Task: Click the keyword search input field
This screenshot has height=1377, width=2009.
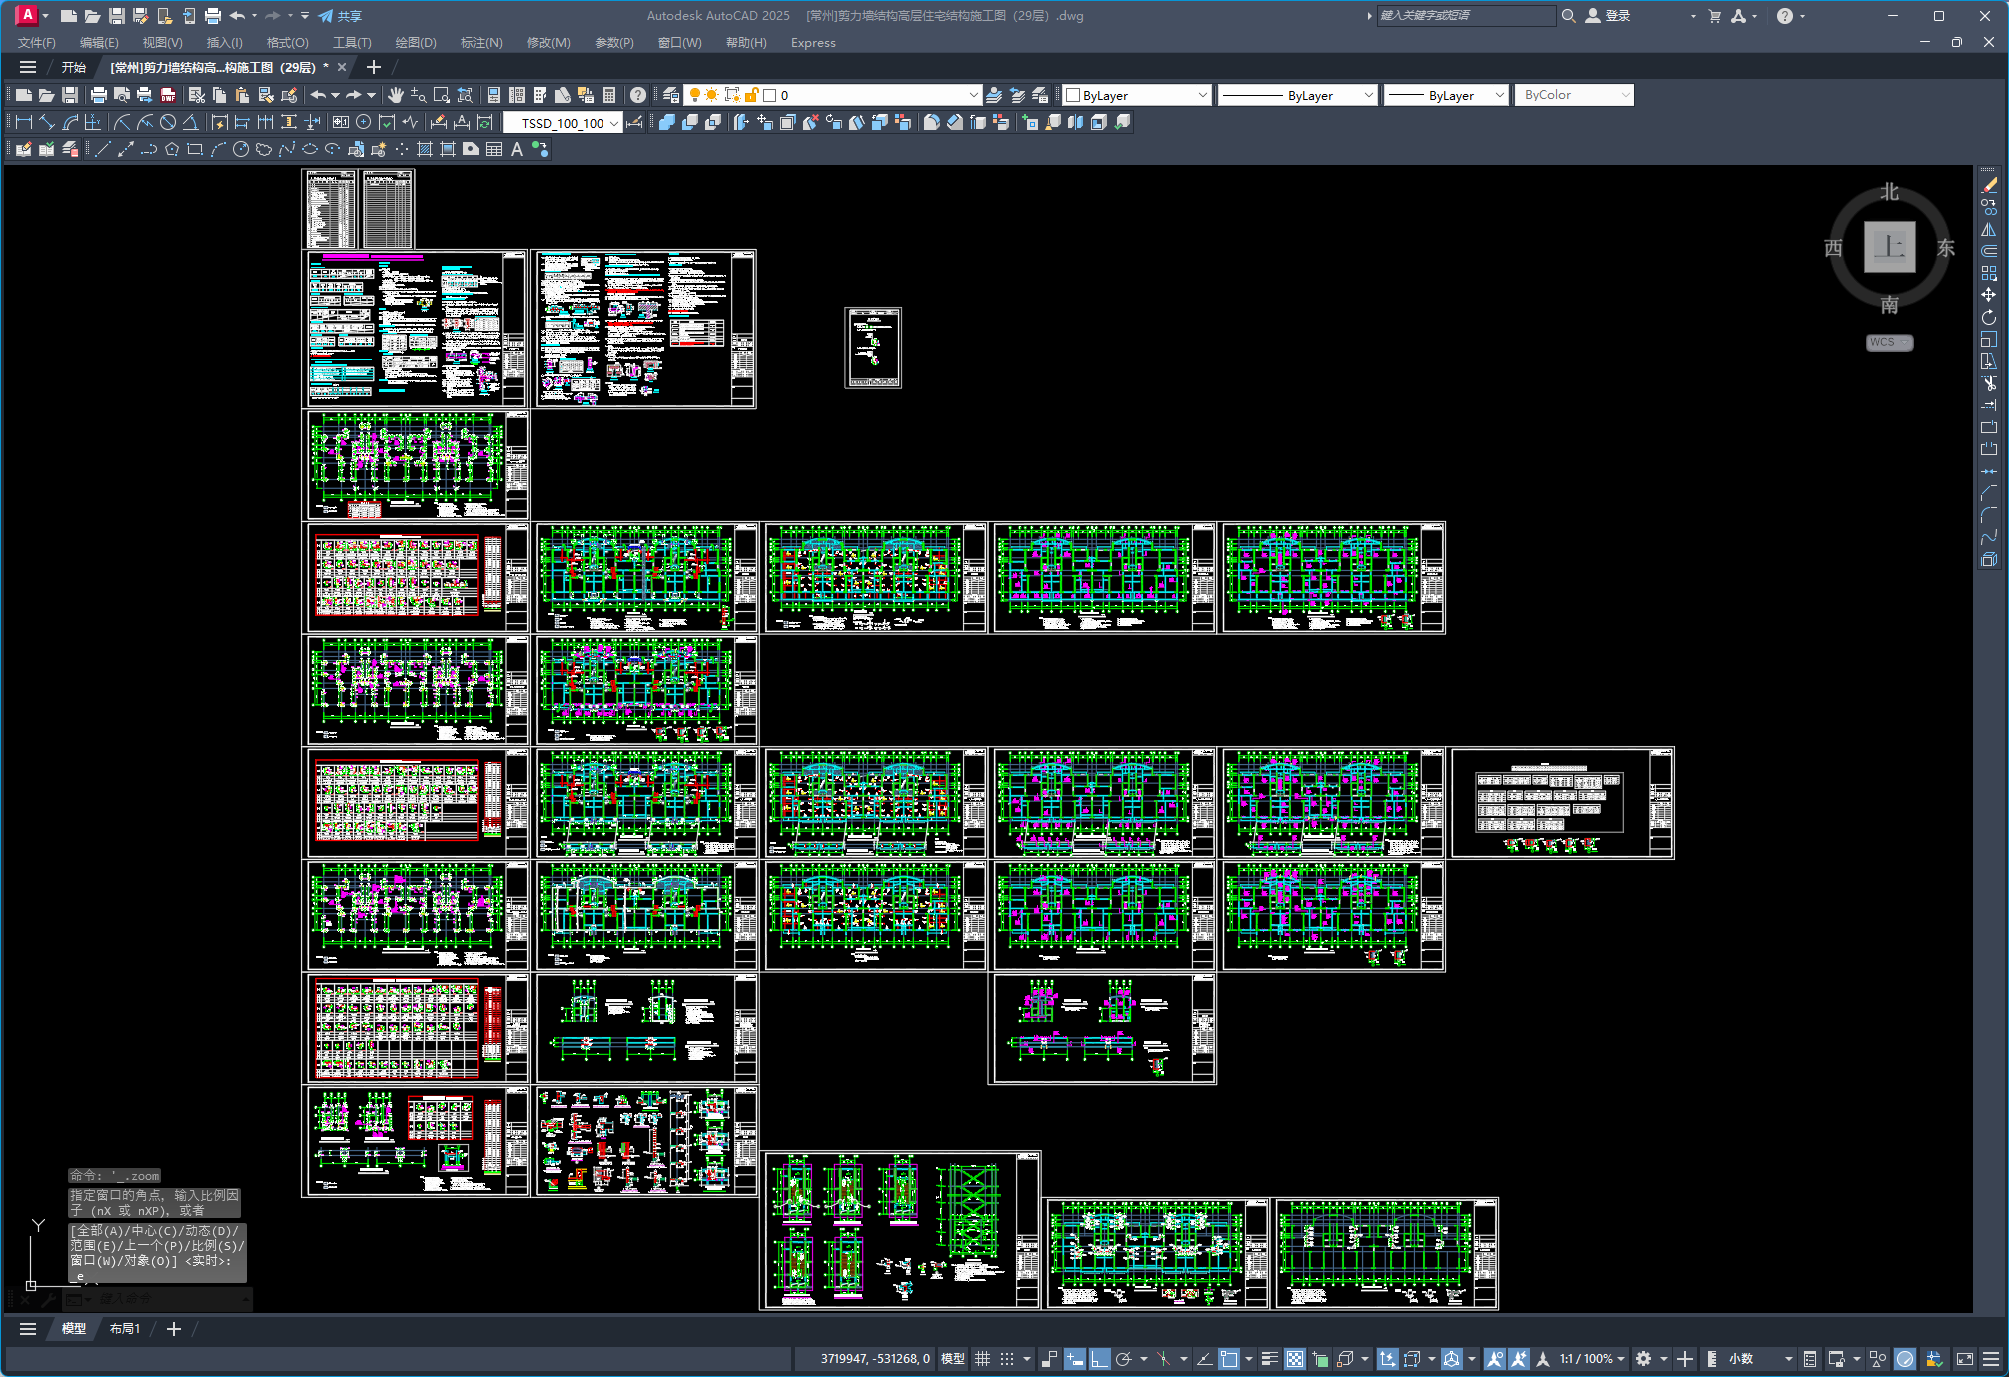Action: click(x=1465, y=16)
